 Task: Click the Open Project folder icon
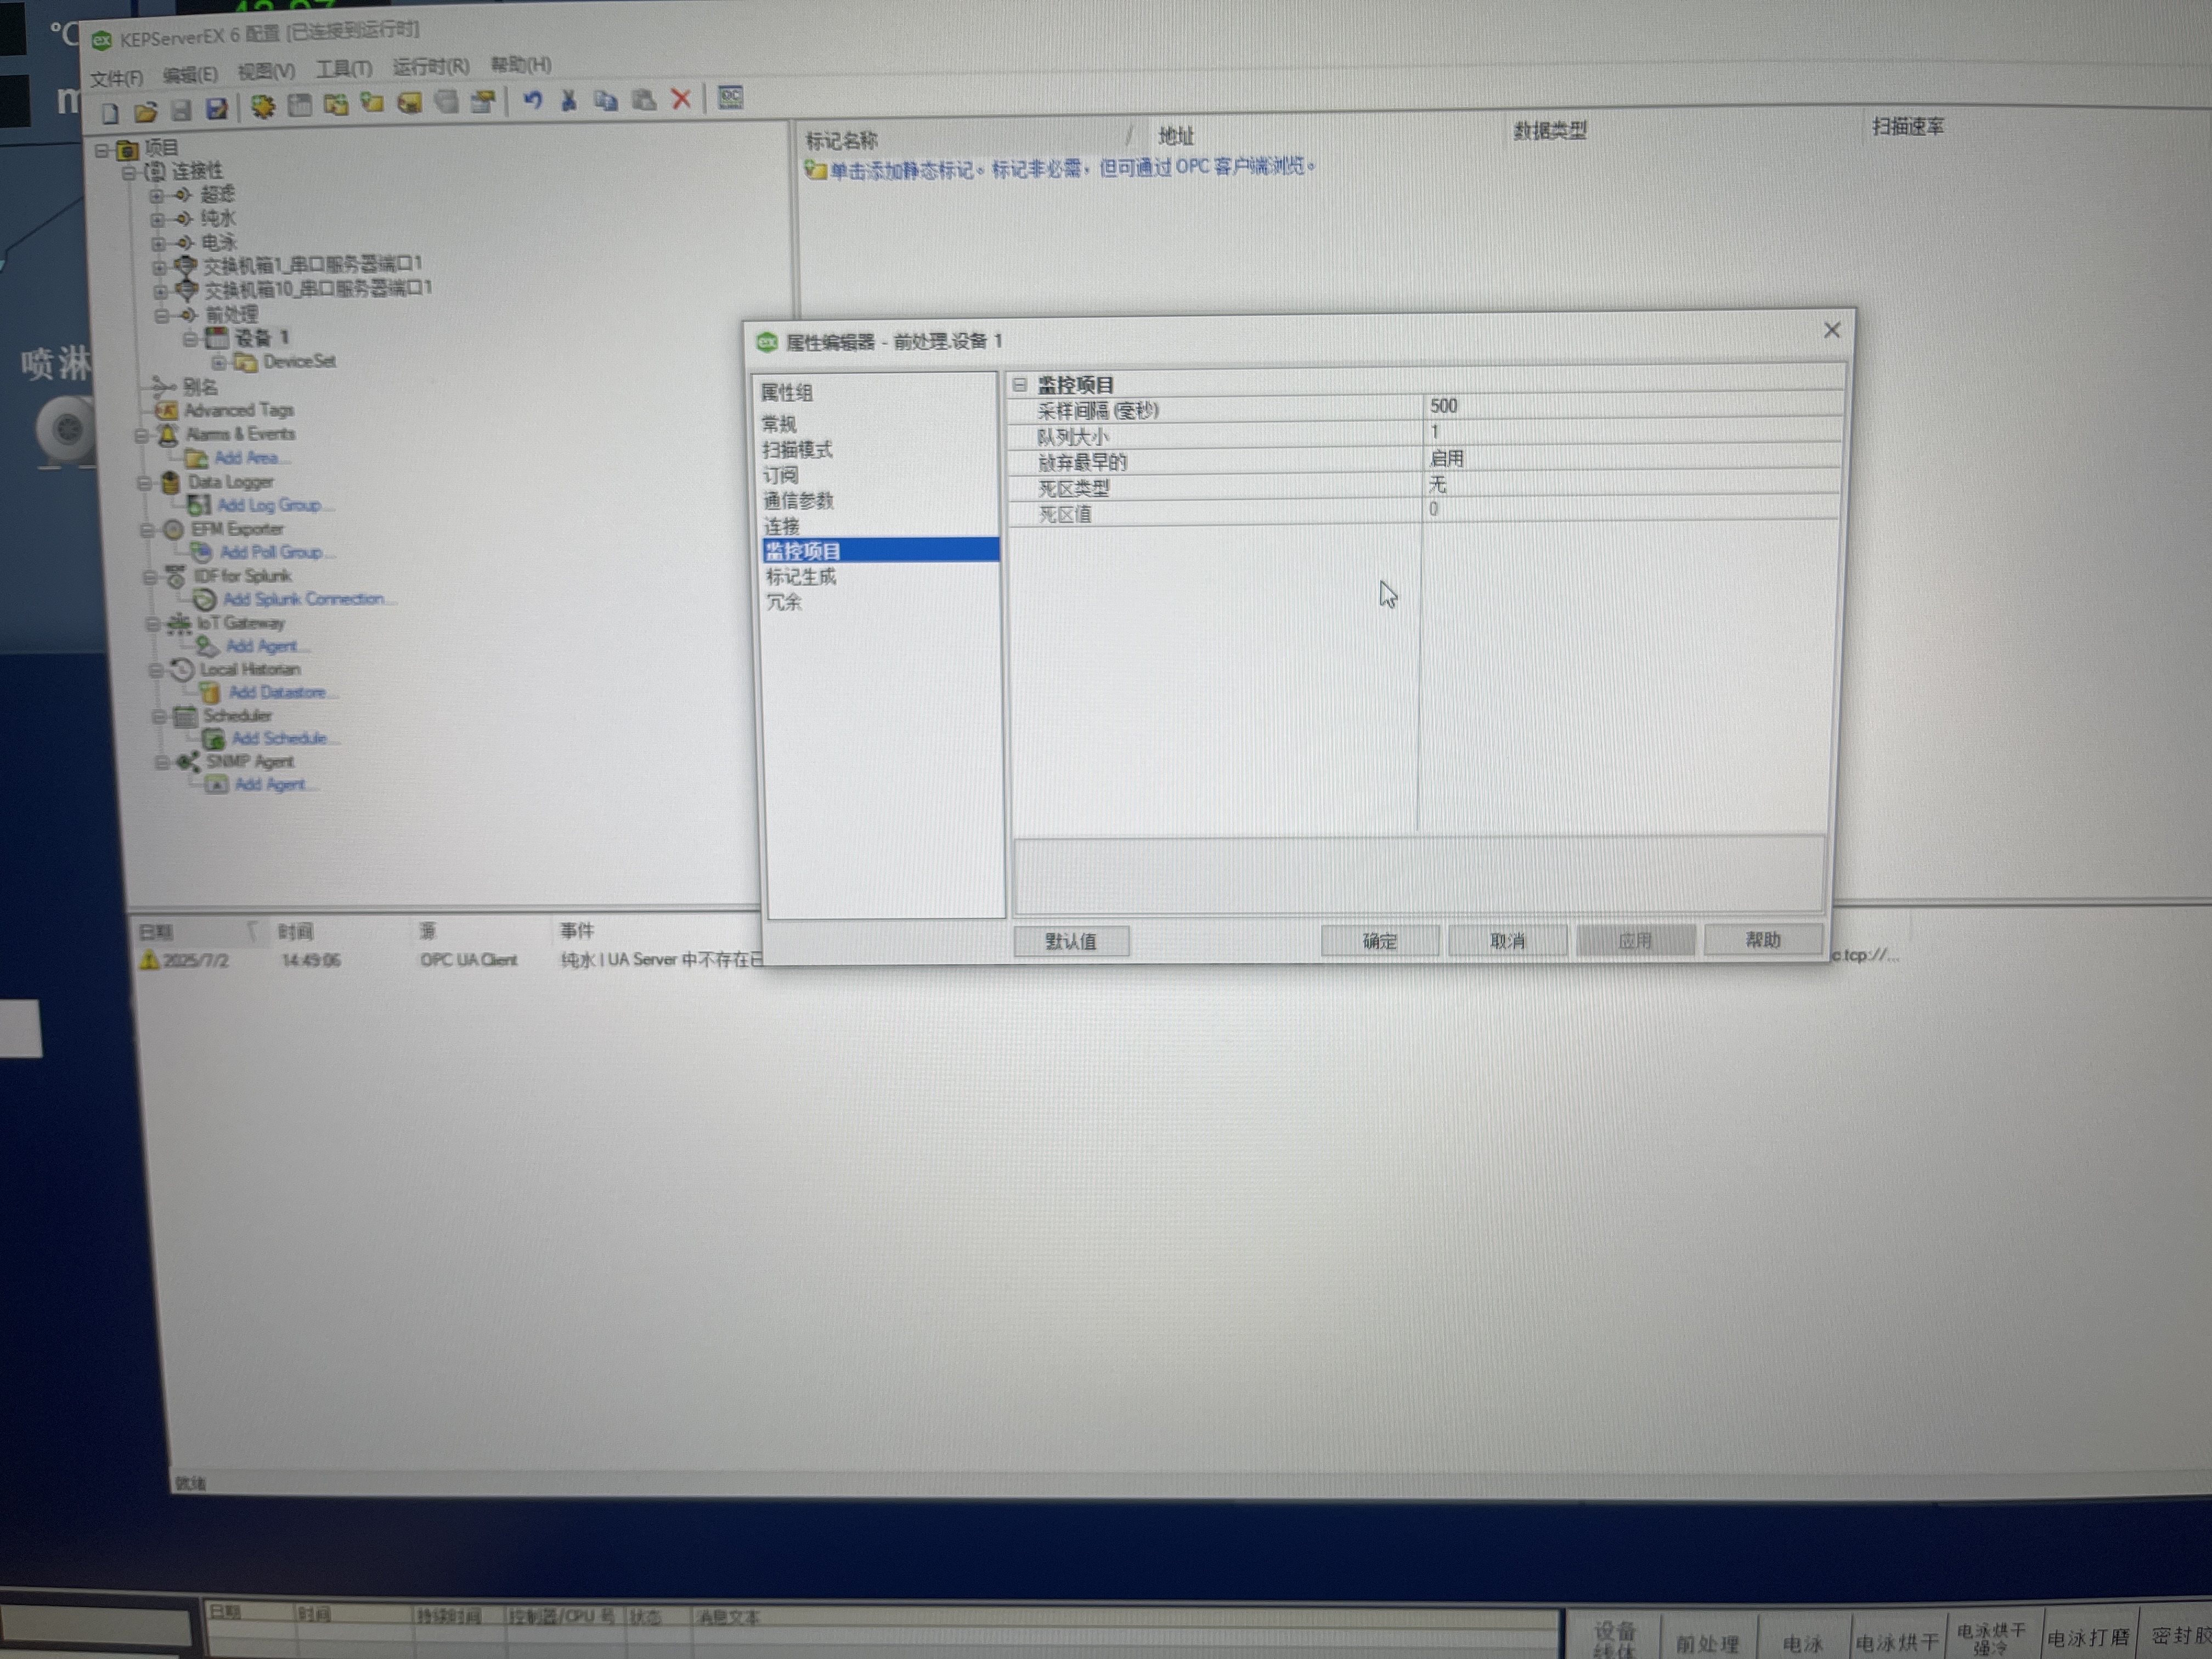[146, 111]
